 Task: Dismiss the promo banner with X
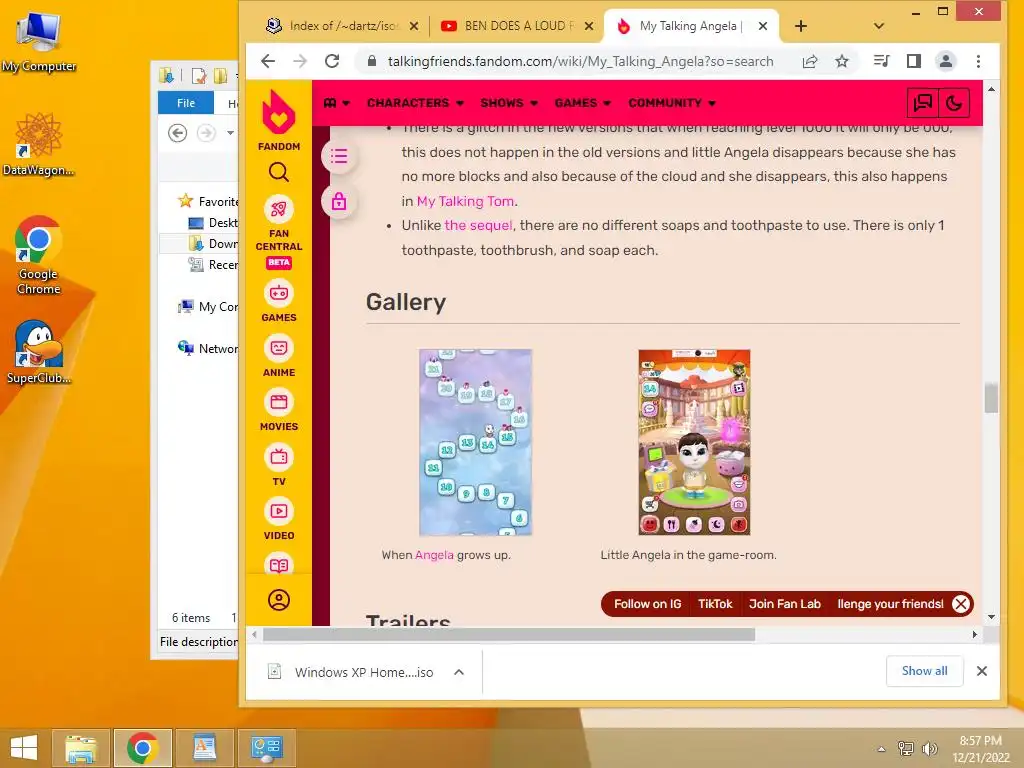click(961, 604)
